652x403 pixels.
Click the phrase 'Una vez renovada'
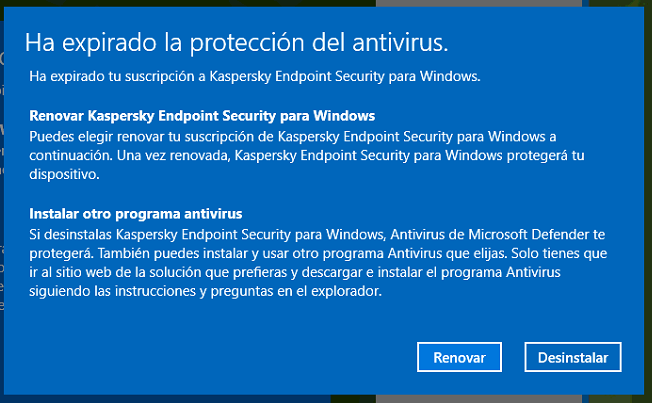pos(177,154)
